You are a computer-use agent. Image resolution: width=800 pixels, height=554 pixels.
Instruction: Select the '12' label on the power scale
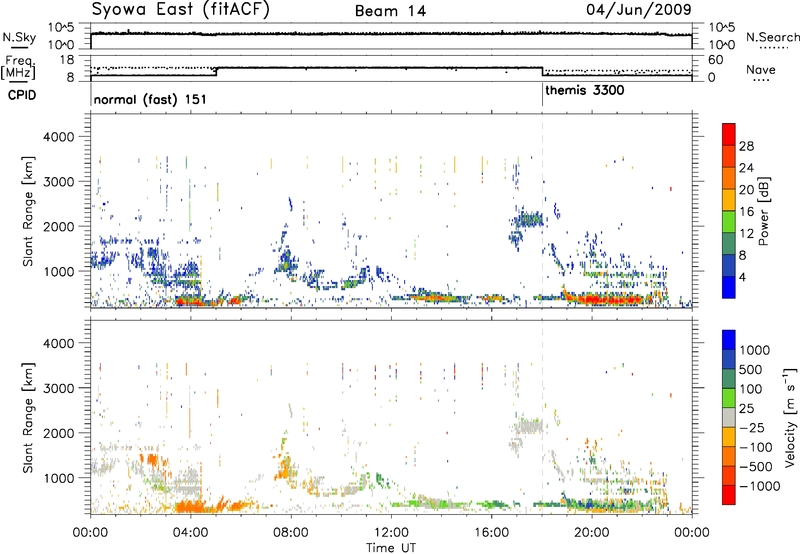coord(746,234)
